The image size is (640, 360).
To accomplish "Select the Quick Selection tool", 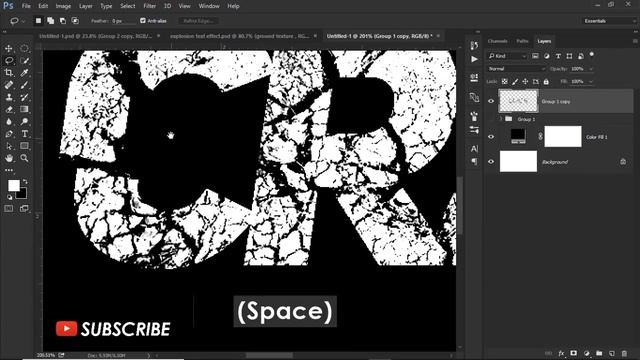I will [x=24, y=60].
